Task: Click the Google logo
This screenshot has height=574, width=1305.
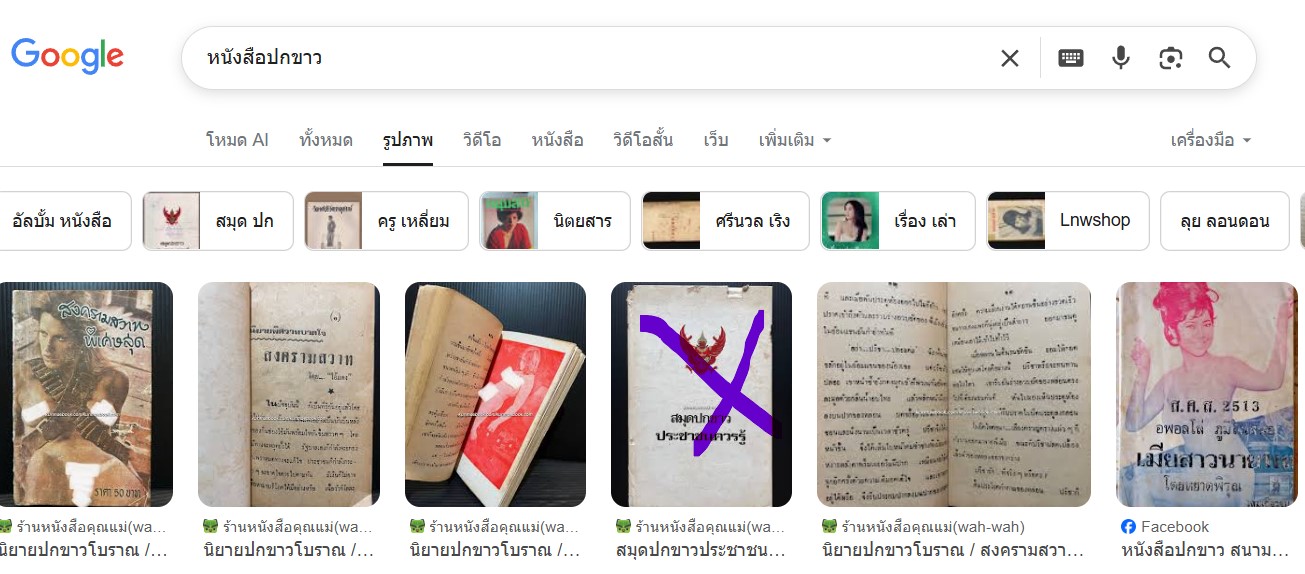Action: (67, 57)
